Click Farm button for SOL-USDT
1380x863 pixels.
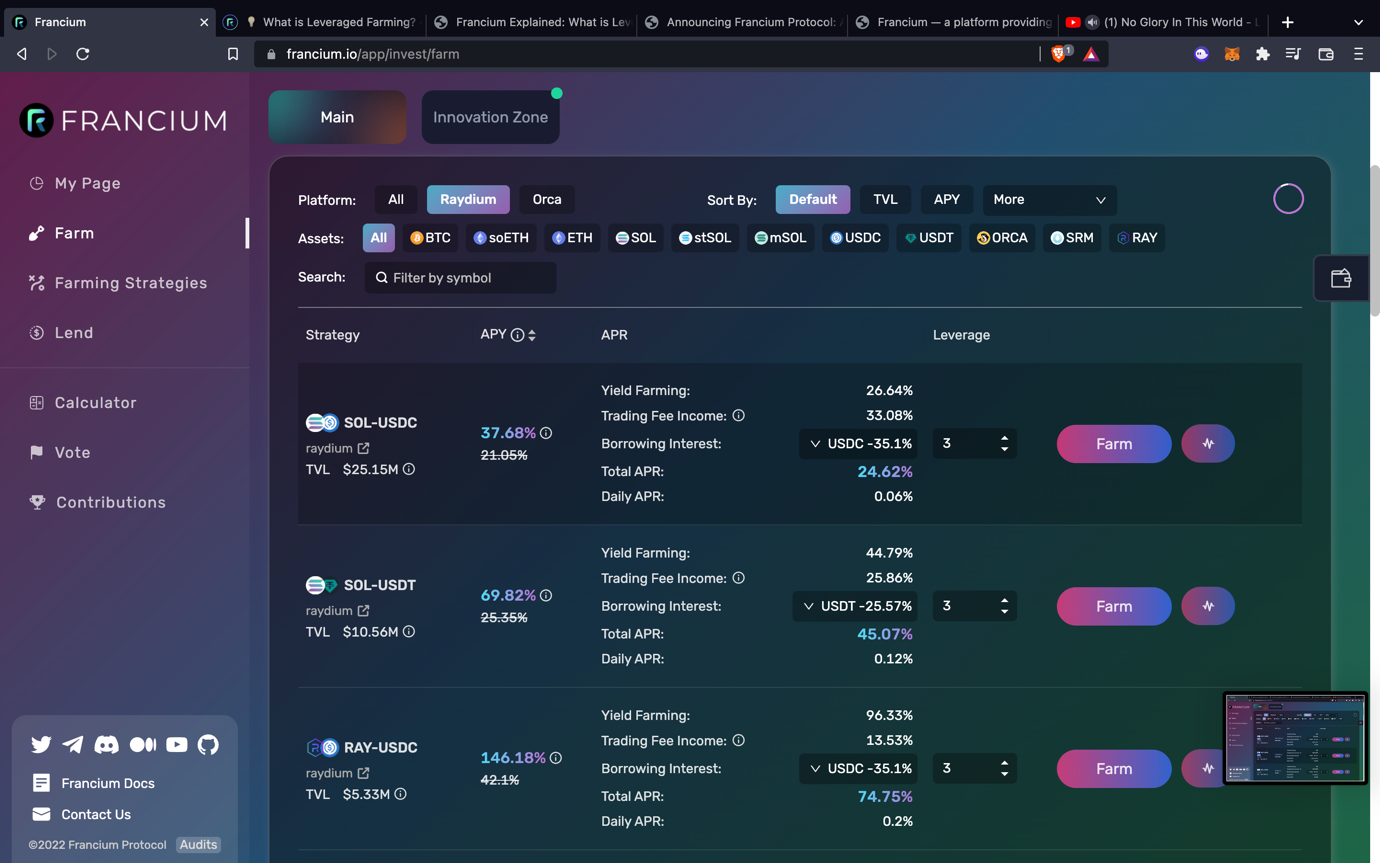tap(1114, 606)
